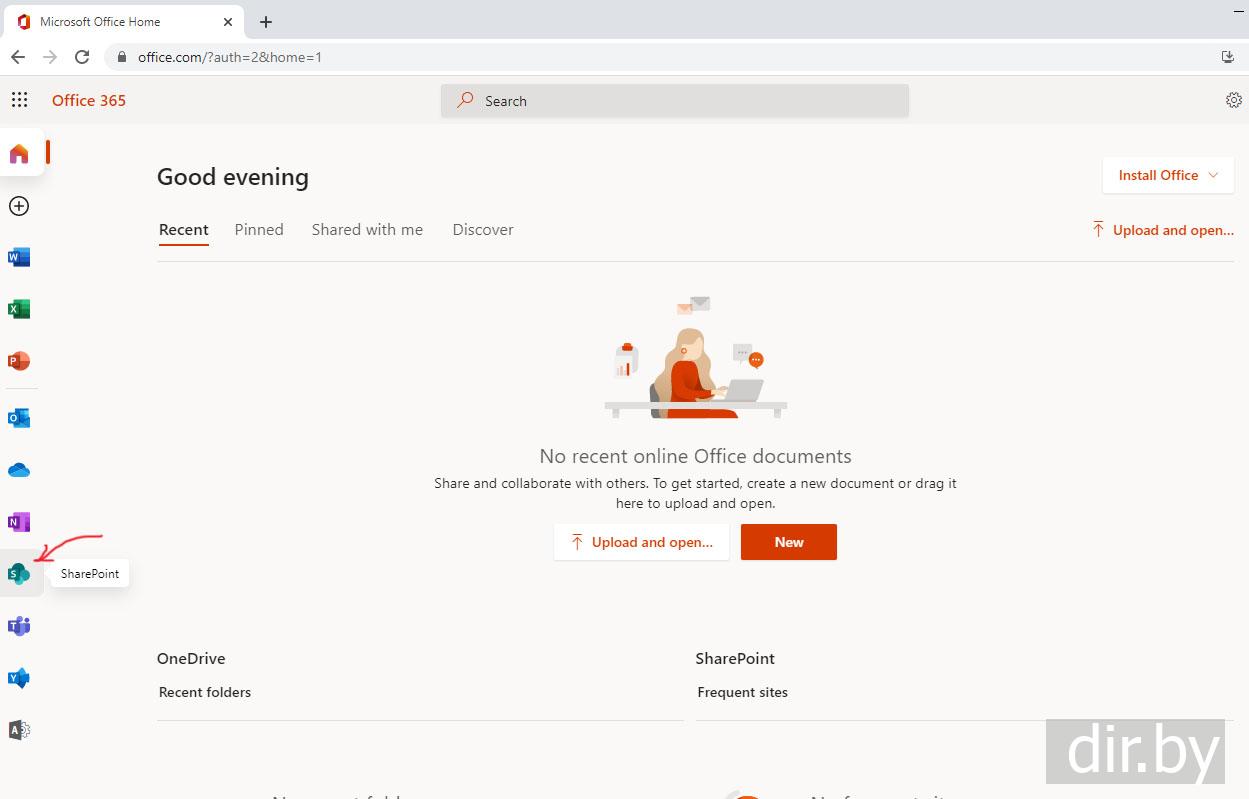The image size is (1249, 799).
Task: Open Word from the sidebar
Action: [x=19, y=257]
